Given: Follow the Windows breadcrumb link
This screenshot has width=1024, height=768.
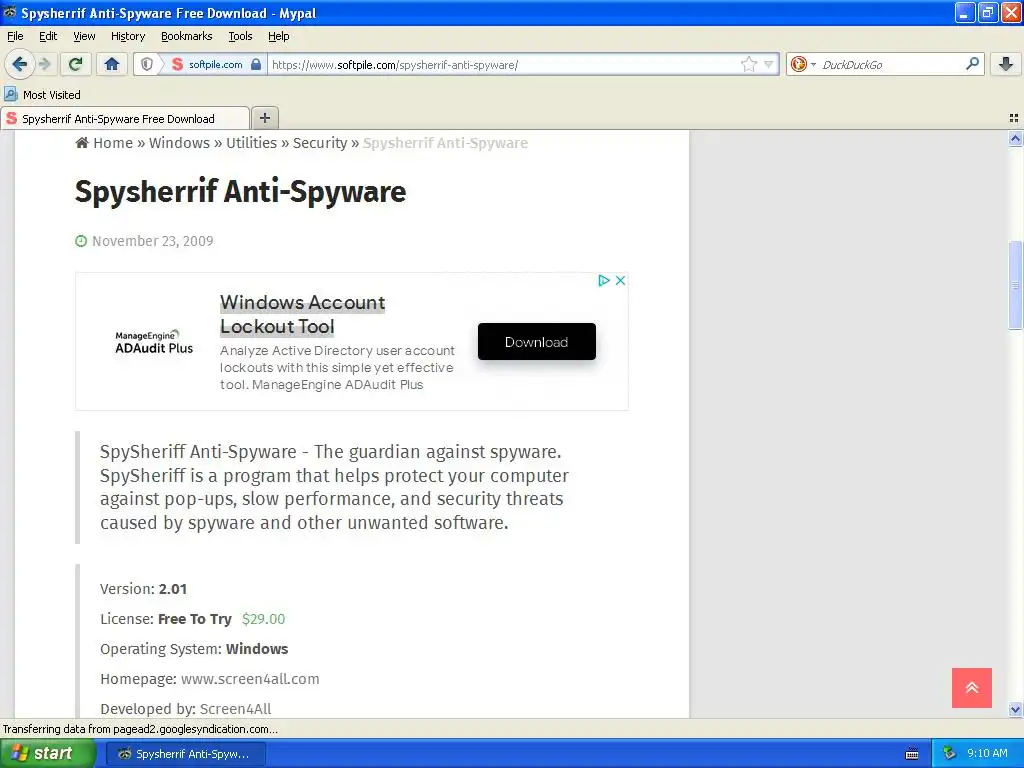Looking at the screenshot, I should pos(179,143).
